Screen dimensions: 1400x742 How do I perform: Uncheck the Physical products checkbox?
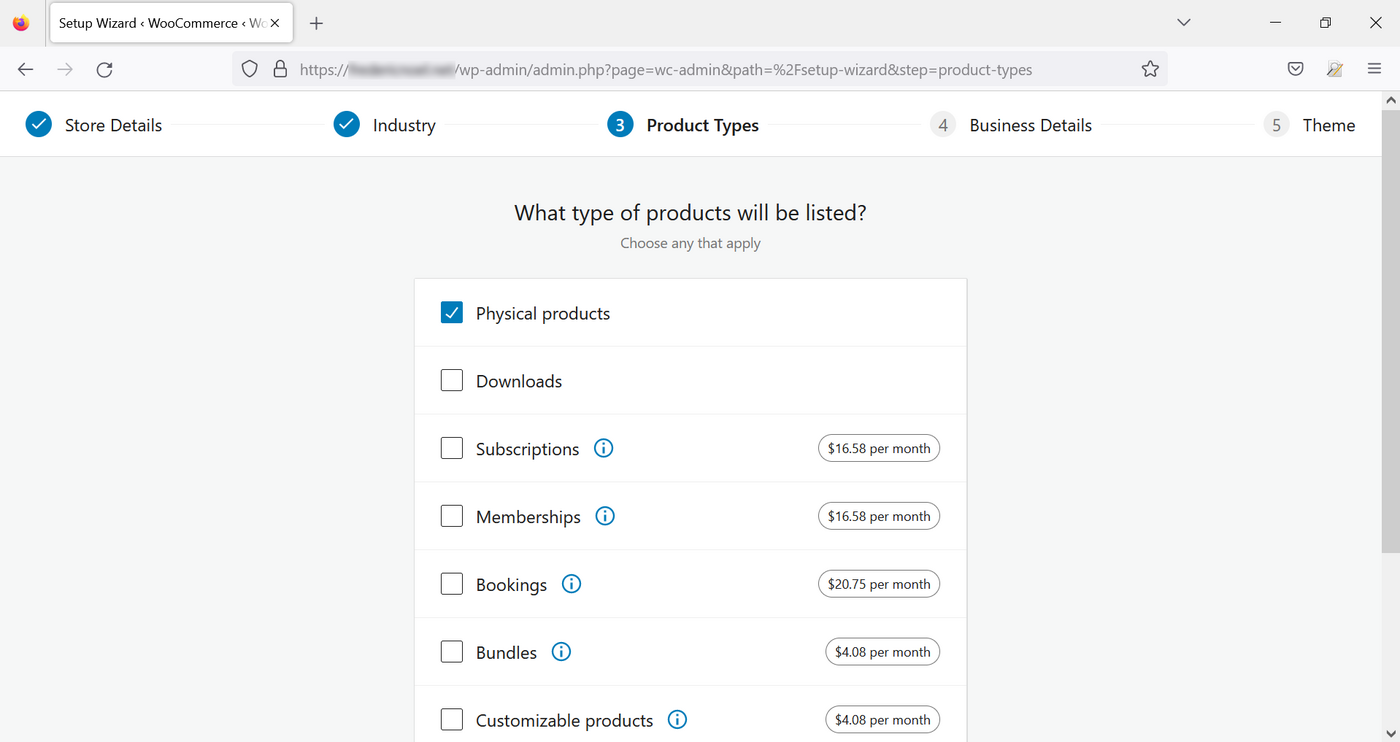point(451,312)
